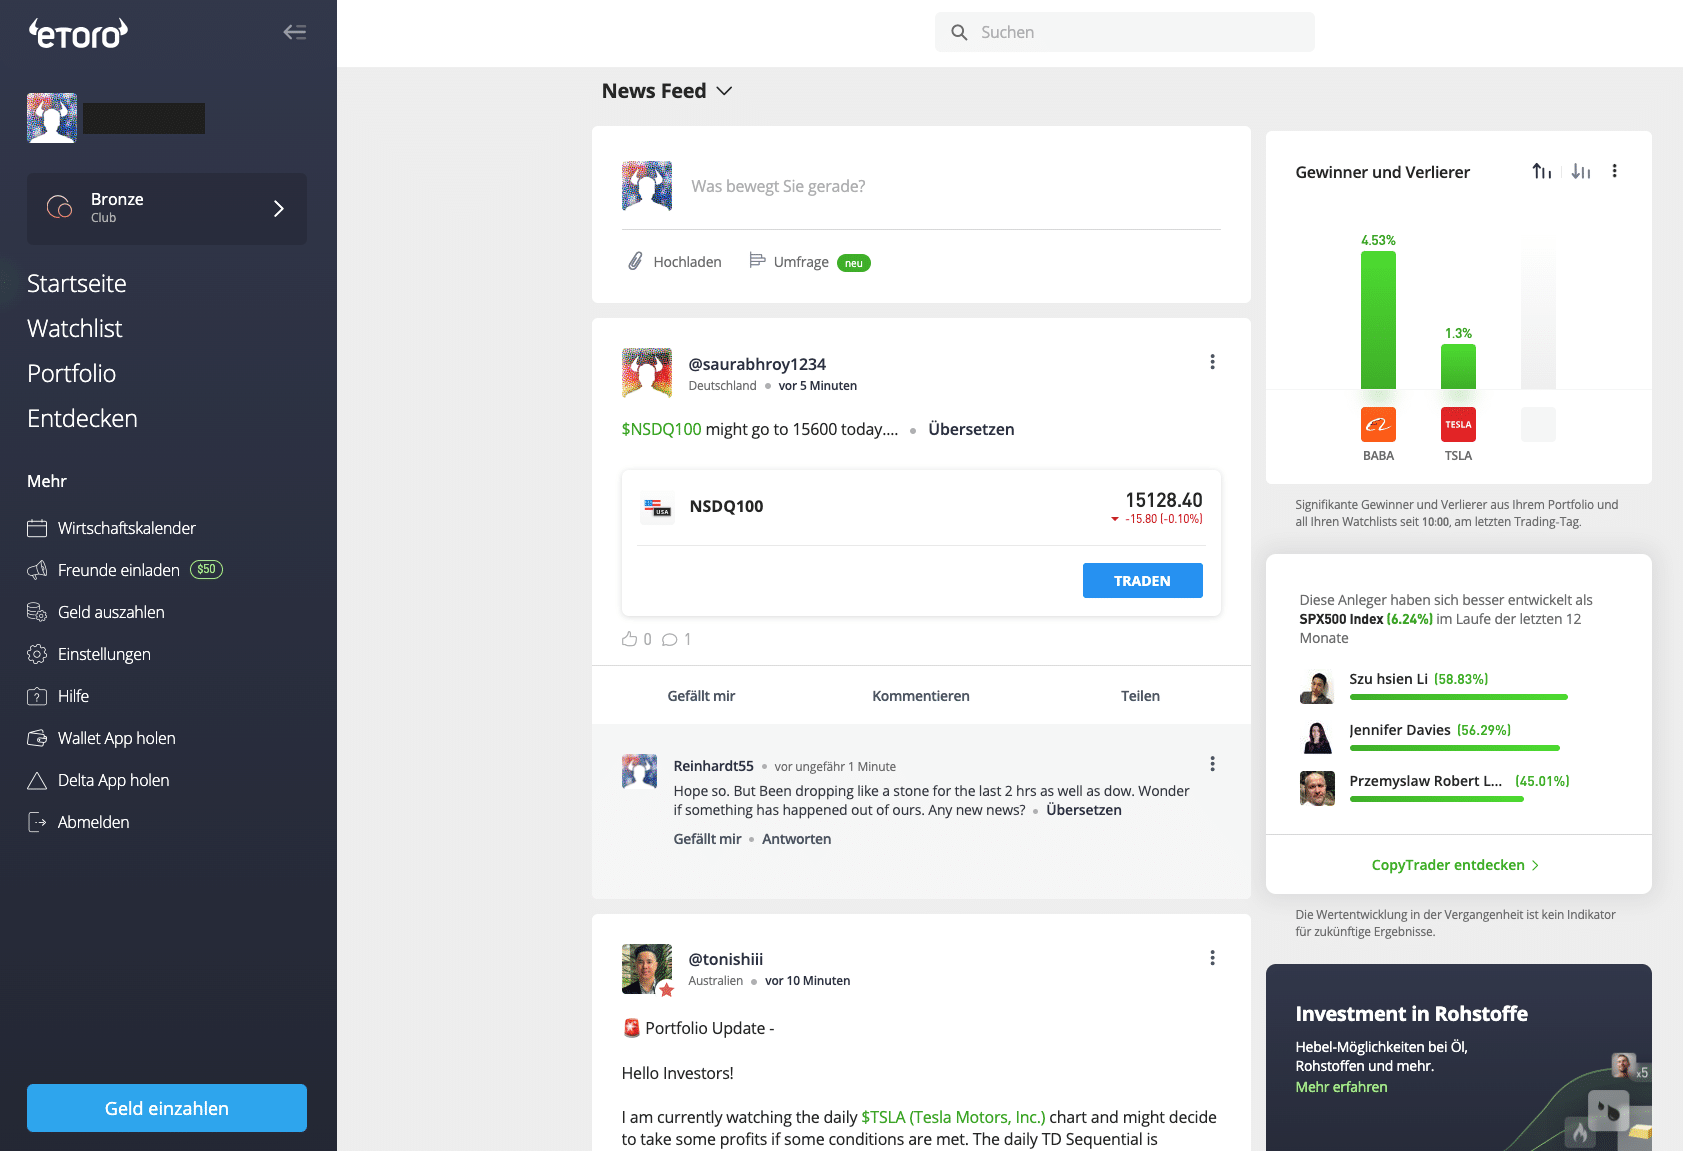Screen dimensions: 1683x1151
Task: Open the Entdecken section
Action: [x=83, y=418]
